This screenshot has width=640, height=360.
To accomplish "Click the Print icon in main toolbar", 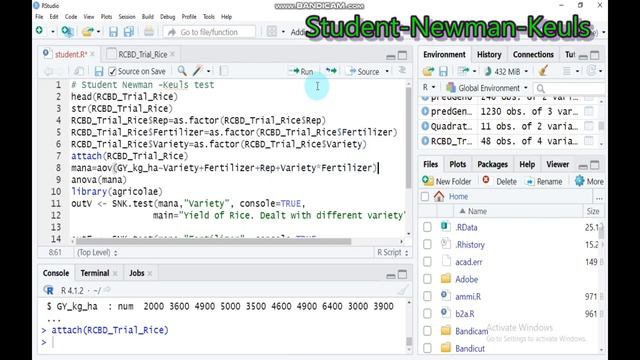I will tap(149, 31).
